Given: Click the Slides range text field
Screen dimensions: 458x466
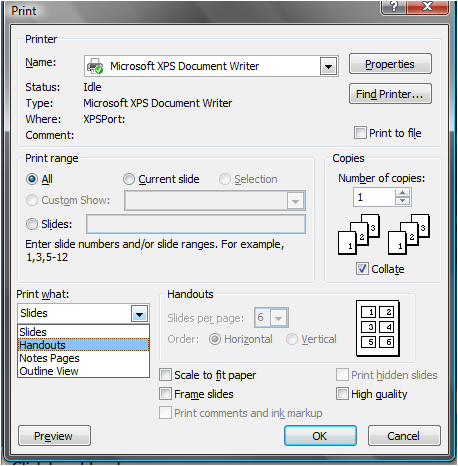Looking at the screenshot, I should (x=196, y=224).
